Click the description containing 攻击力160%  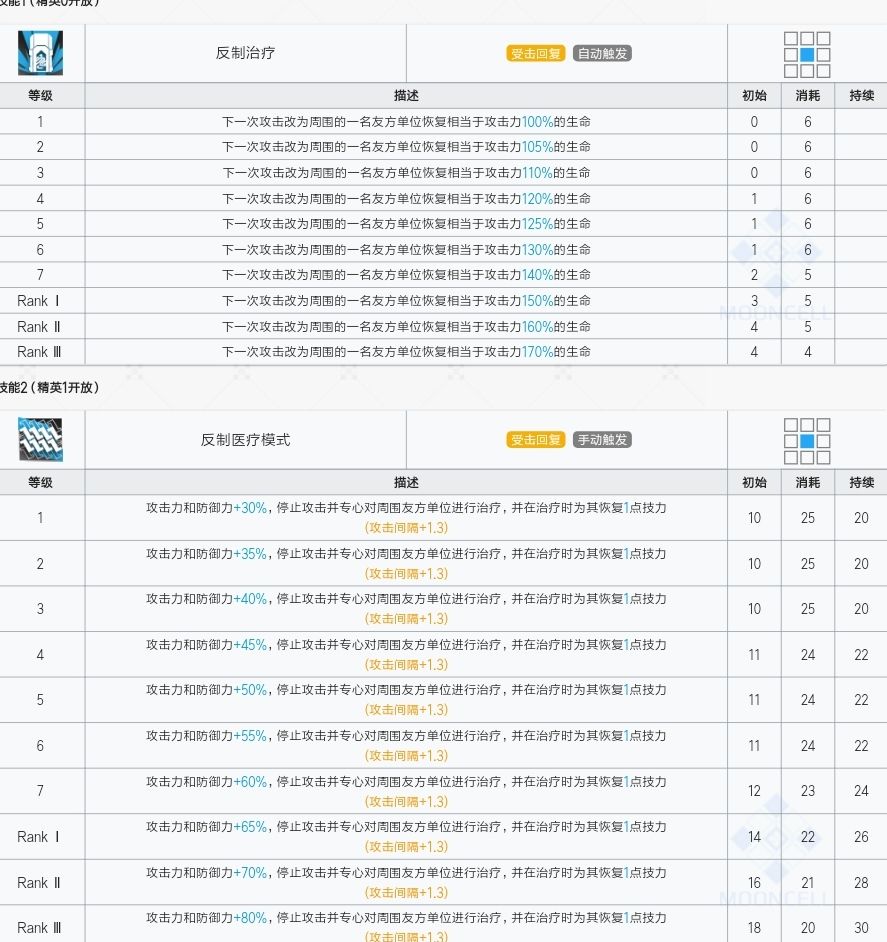tap(406, 327)
